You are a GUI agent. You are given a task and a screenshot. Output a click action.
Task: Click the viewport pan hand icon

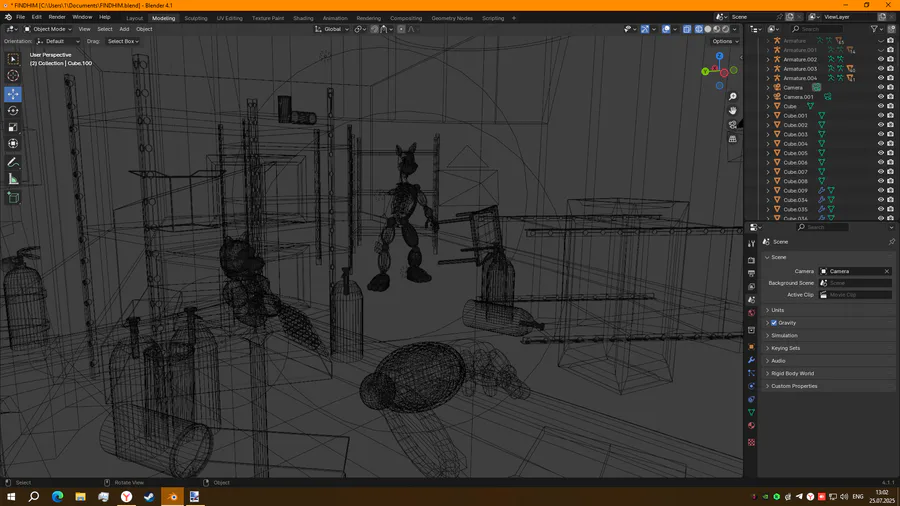pyautogui.click(x=732, y=111)
